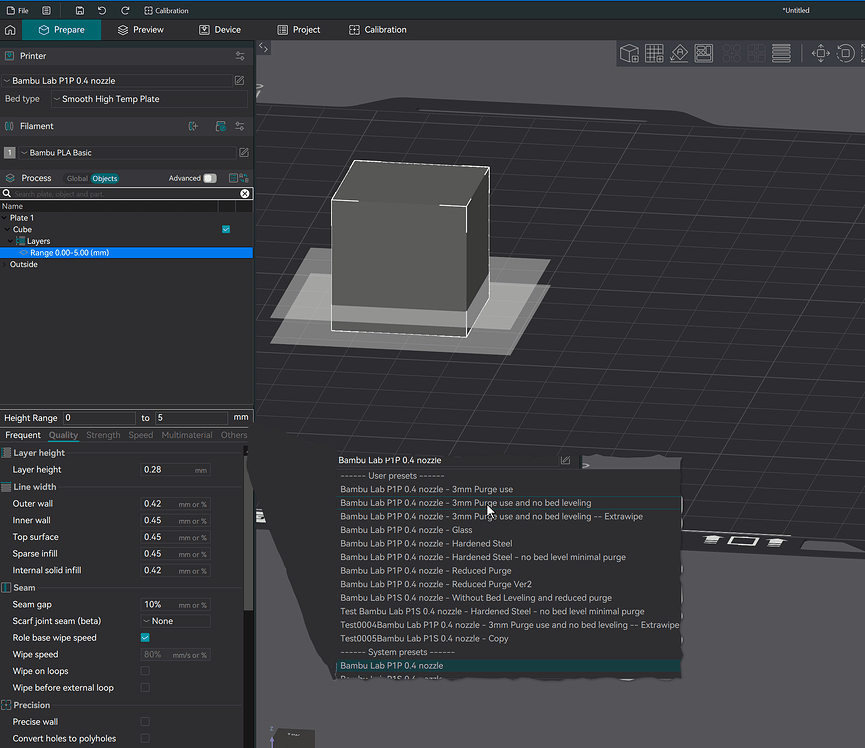The image size is (865, 748).
Task: Collapse the sidebar with the arrow icon
Action: (x=264, y=48)
